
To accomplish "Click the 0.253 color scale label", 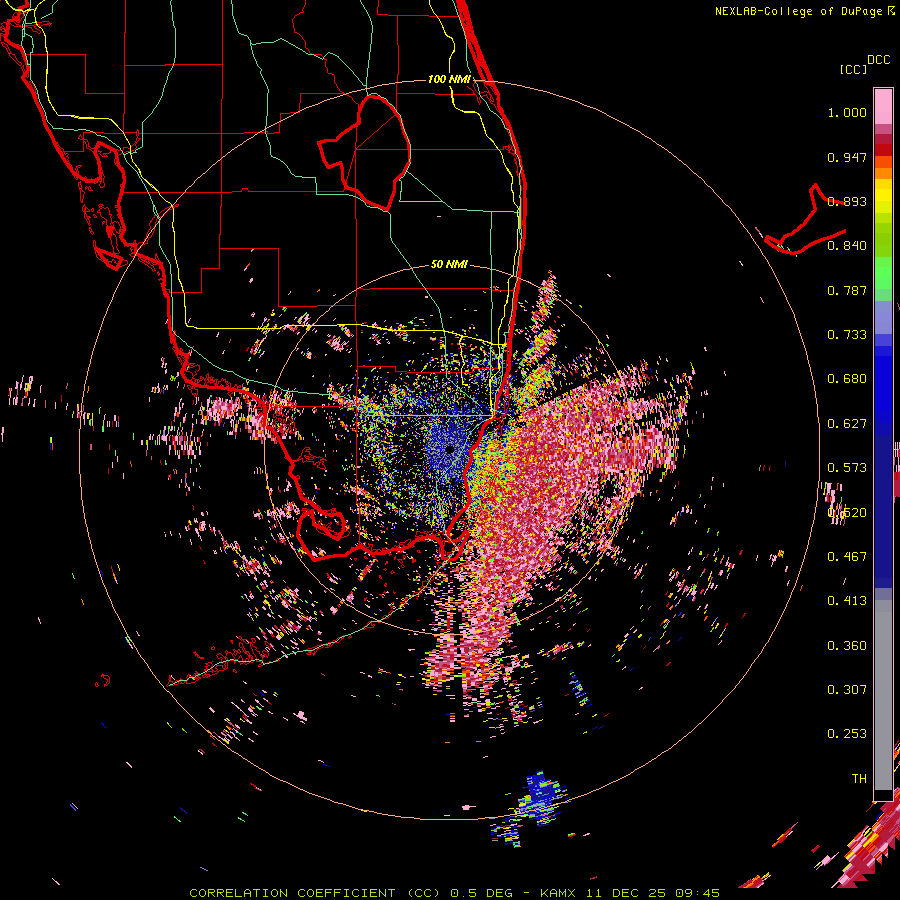I will [847, 734].
